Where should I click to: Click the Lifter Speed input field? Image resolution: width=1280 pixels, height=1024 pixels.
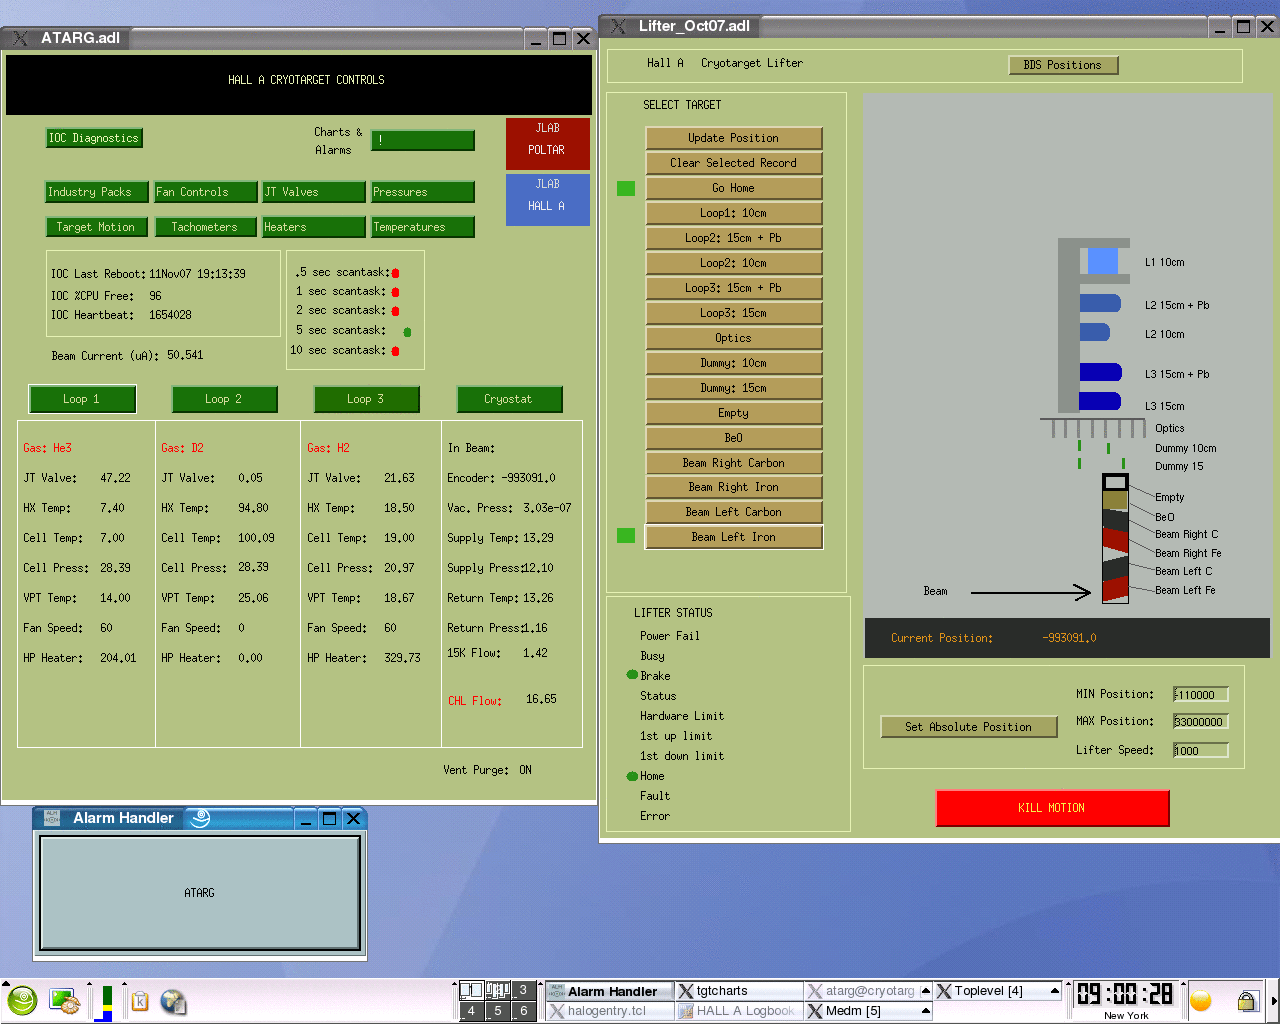[1201, 750]
